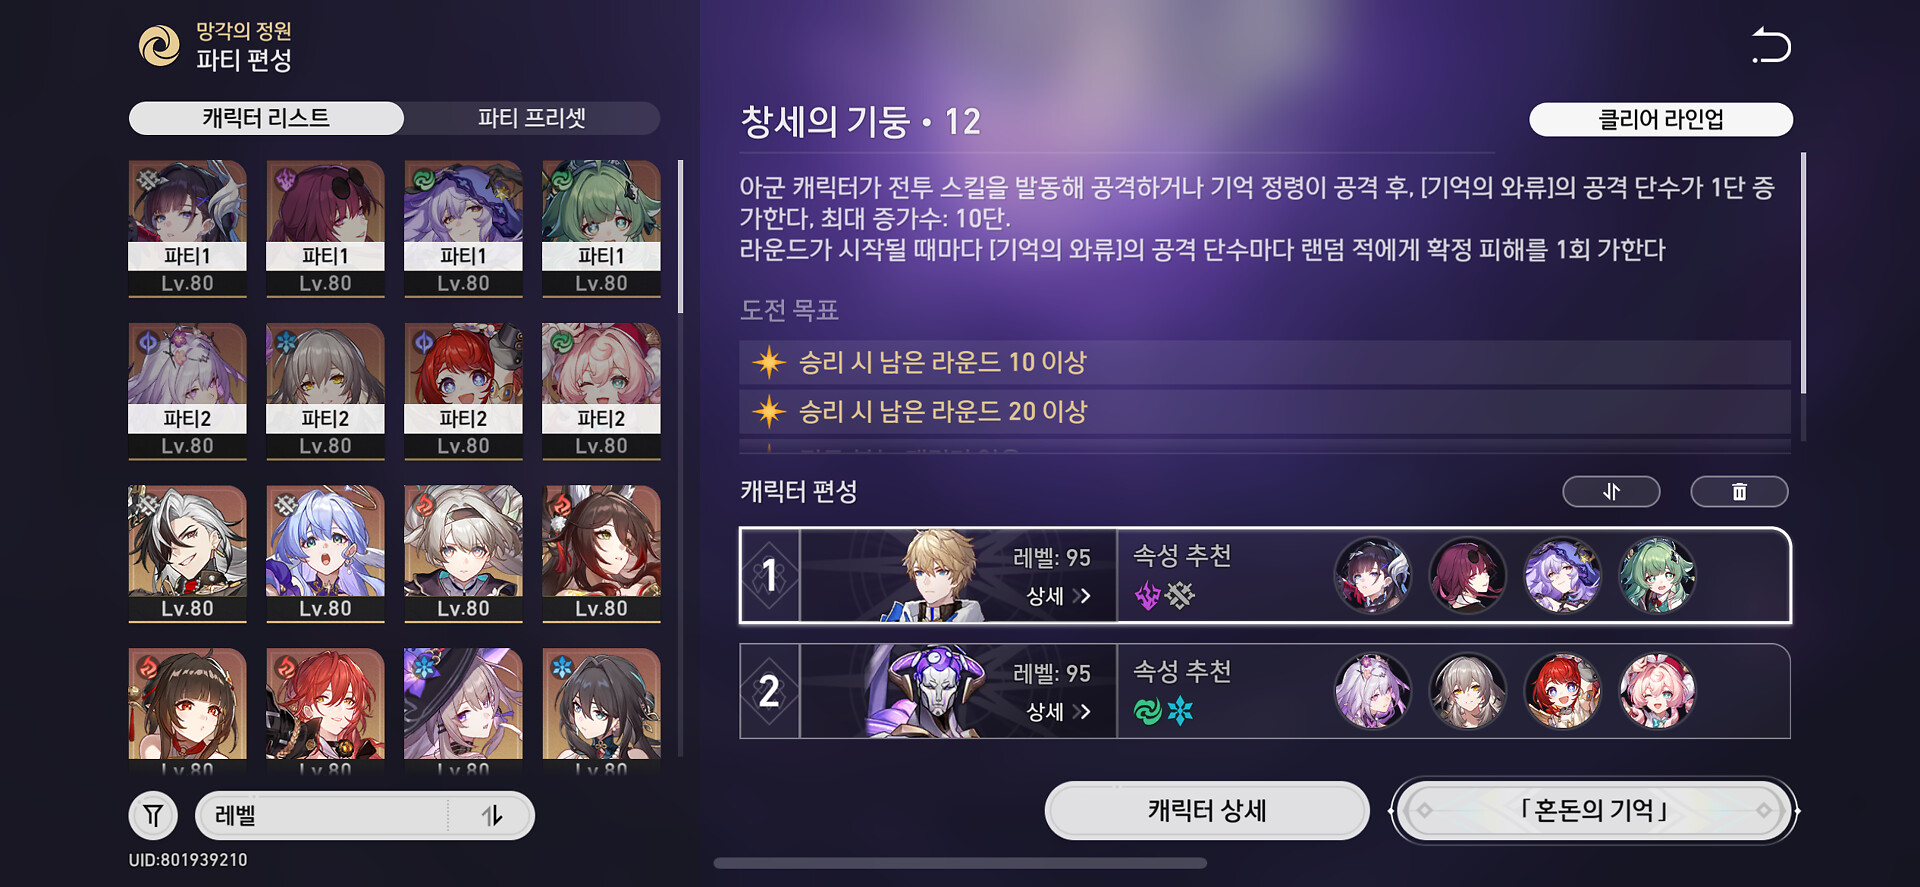Start the 혼돈의 기억 challenge
The image size is (1920, 887).
point(1594,810)
